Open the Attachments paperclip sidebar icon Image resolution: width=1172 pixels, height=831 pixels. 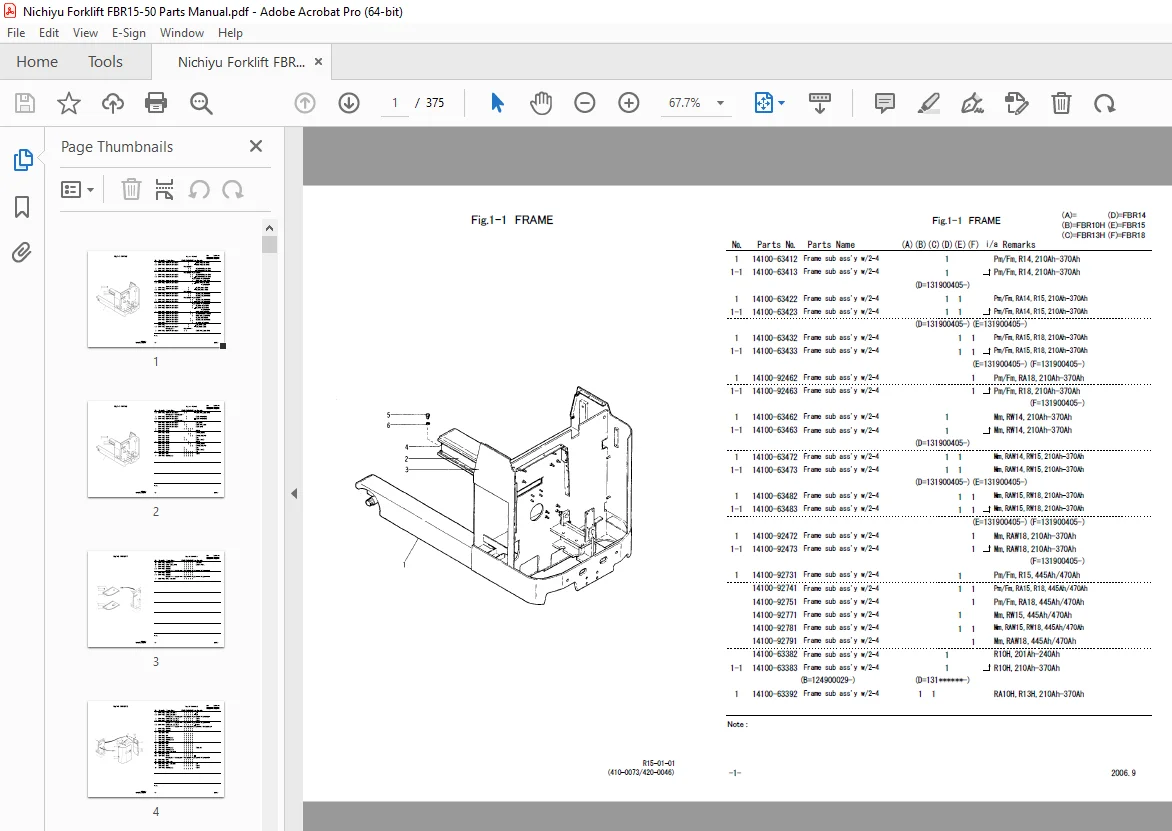click(x=22, y=253)
